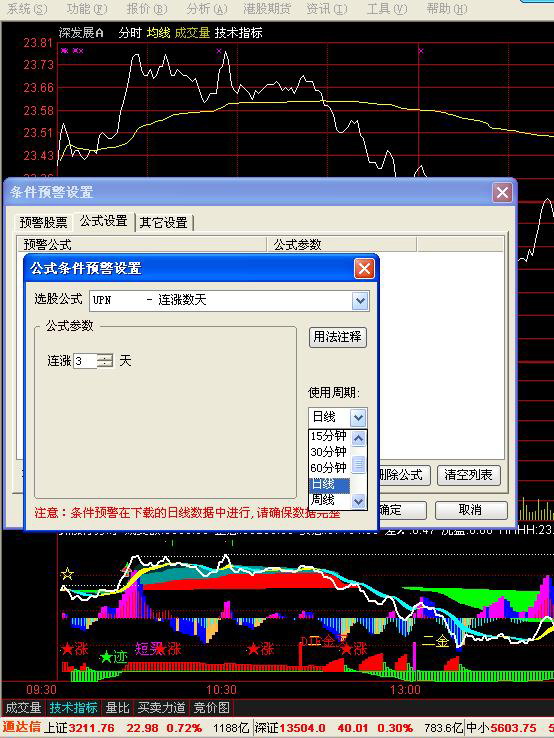Image resolution: width=554 pixels, height=738 pixels.
Task: Switch to the 技术指标 bottom tab
Action: coord(73,707)
